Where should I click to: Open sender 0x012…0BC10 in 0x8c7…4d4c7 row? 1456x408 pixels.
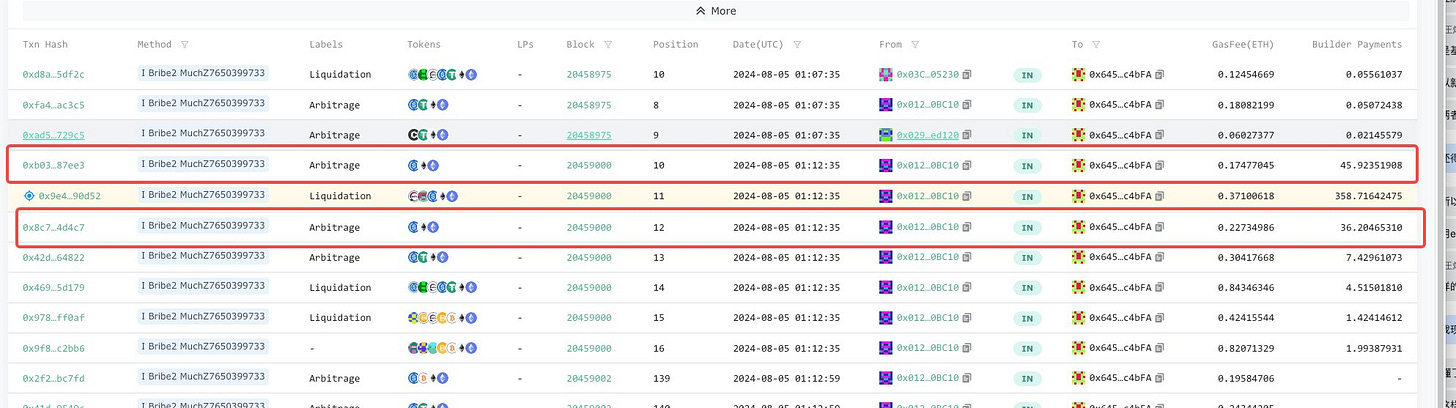pyautogui.click(x=928, y=227)
